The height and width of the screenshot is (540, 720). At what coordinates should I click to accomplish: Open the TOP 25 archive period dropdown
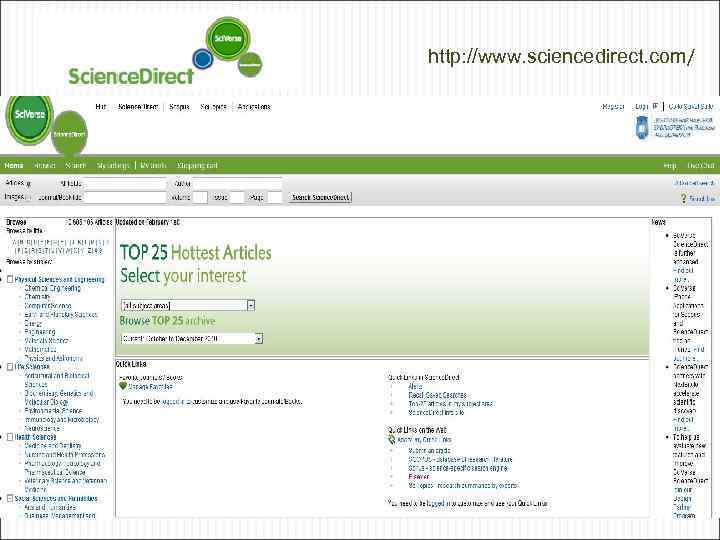(192, 338)
